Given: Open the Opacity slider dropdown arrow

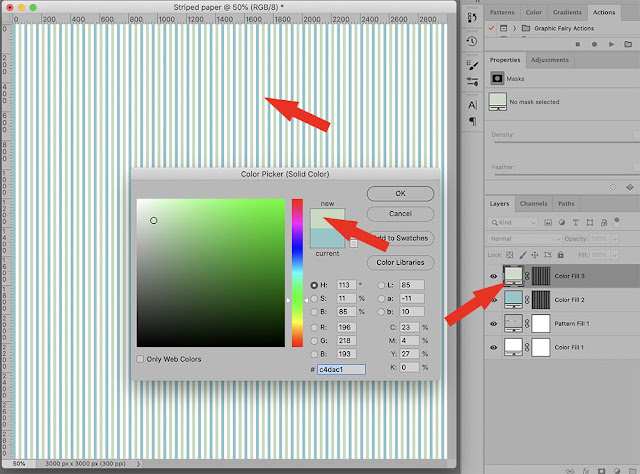Looking at the screenshot, I should coord(614,239).
